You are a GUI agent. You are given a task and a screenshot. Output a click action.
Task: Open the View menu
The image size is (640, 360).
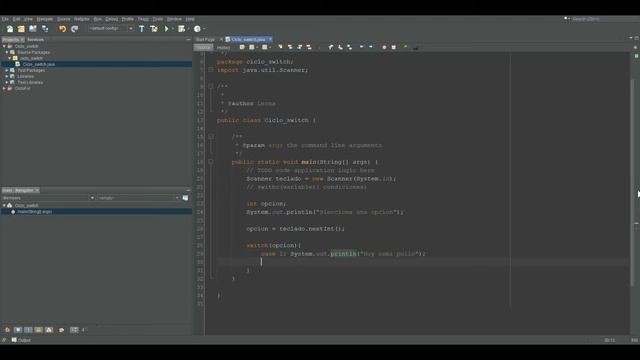(28, 19)
